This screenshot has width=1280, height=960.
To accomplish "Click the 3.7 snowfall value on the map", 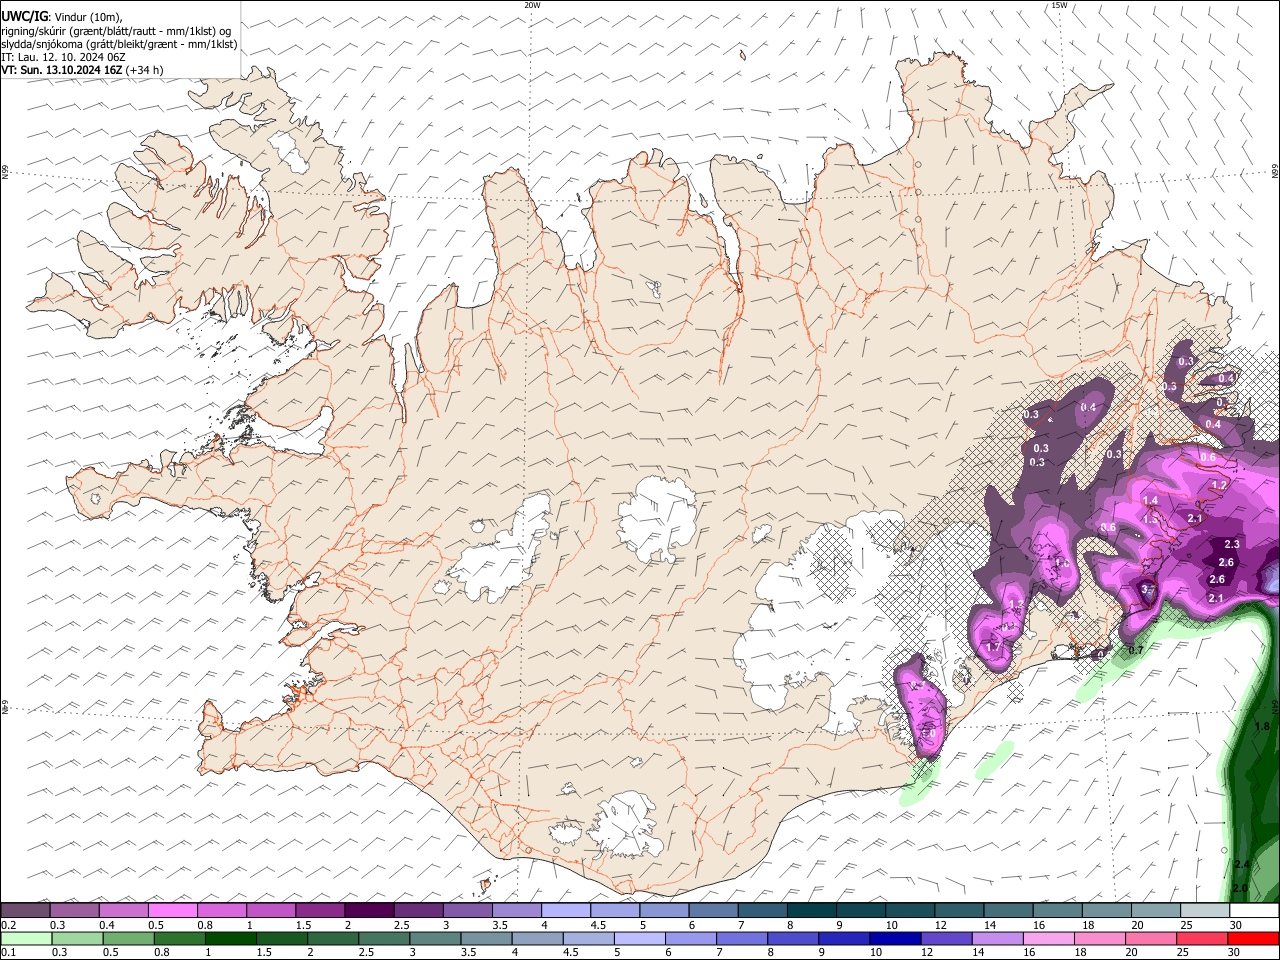I will [1148, 590].
